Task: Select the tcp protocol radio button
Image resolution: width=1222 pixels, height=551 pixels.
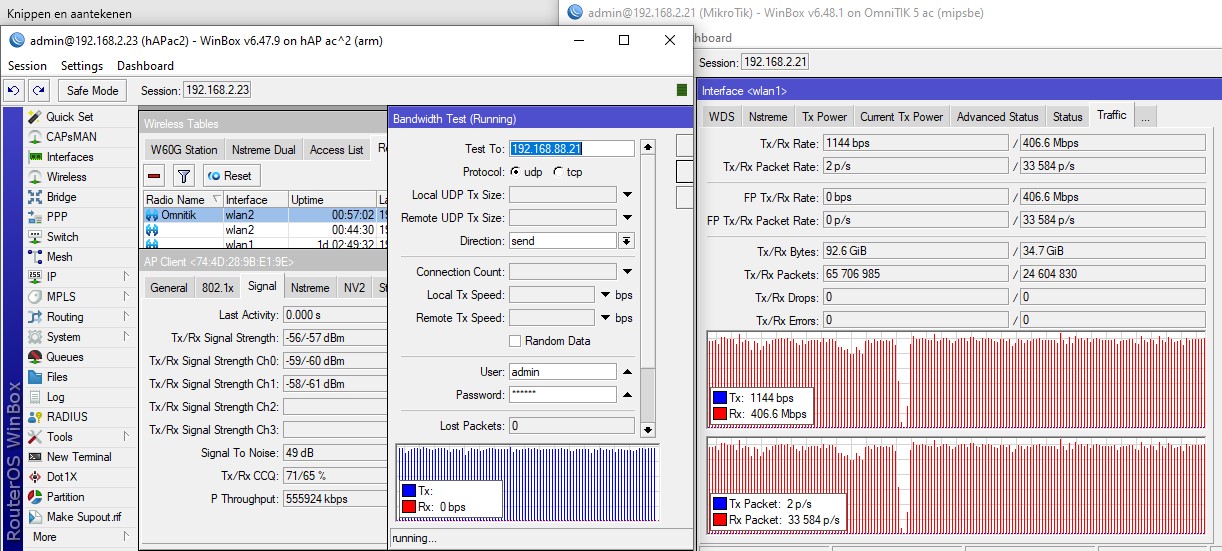Action: click(x=558, y=172)
